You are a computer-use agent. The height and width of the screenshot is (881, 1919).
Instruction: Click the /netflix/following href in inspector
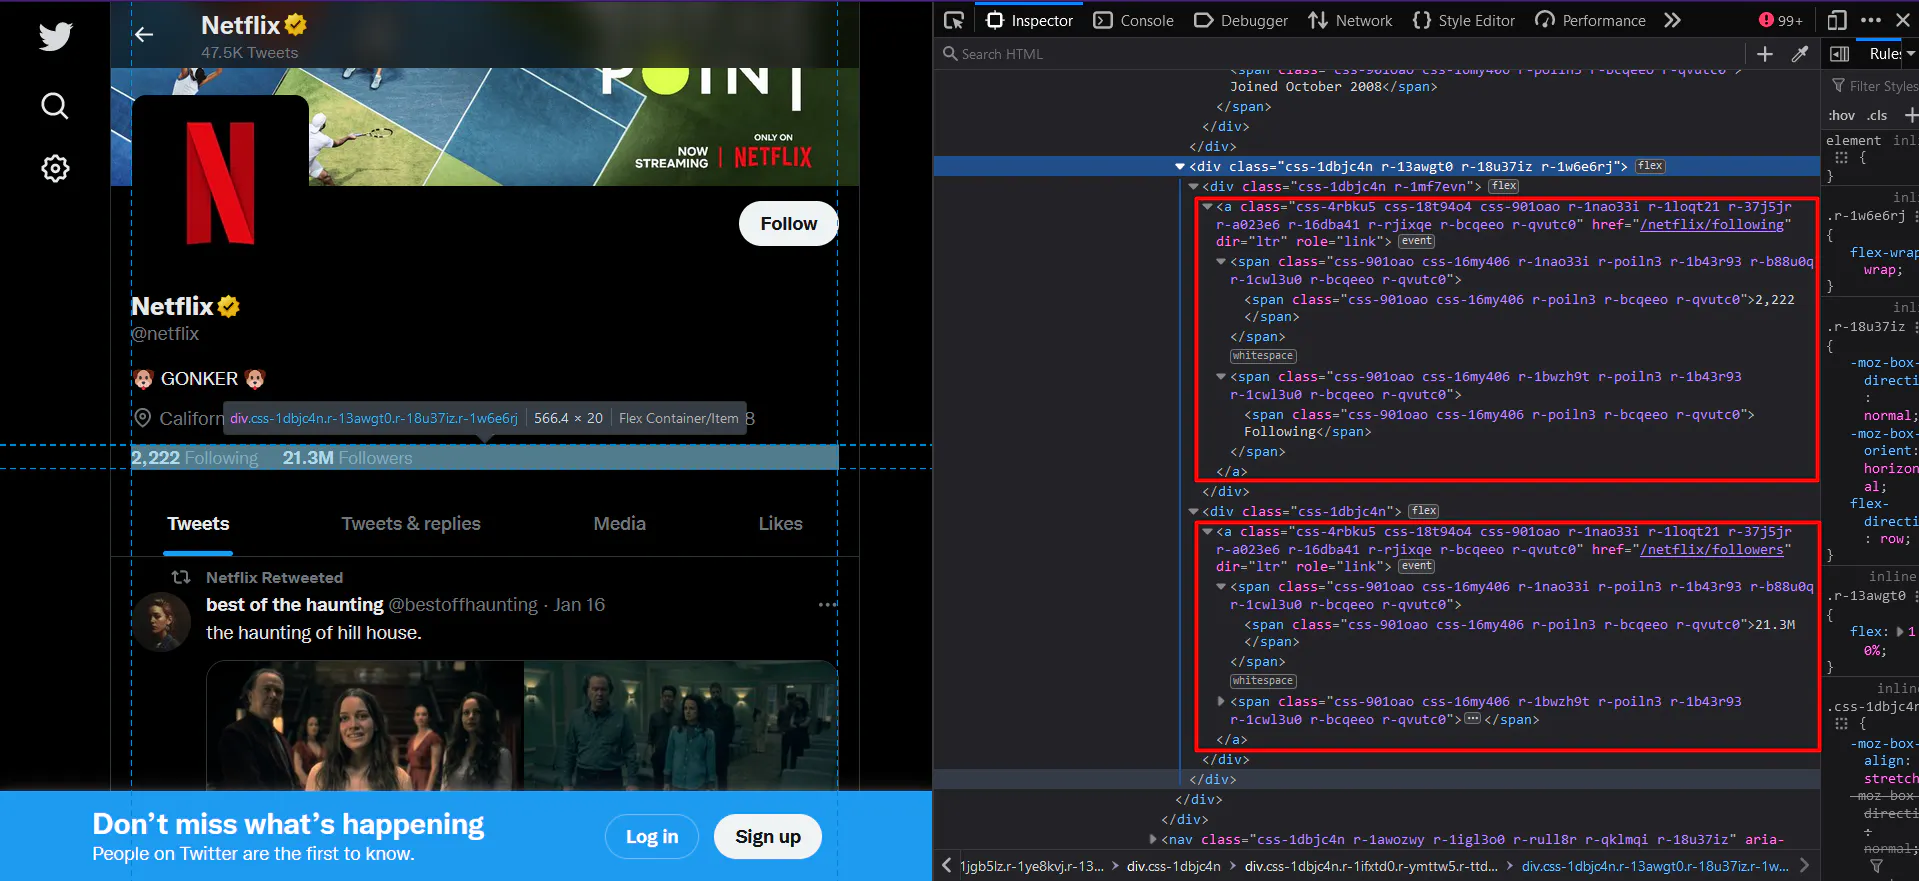click(1712, 225)
